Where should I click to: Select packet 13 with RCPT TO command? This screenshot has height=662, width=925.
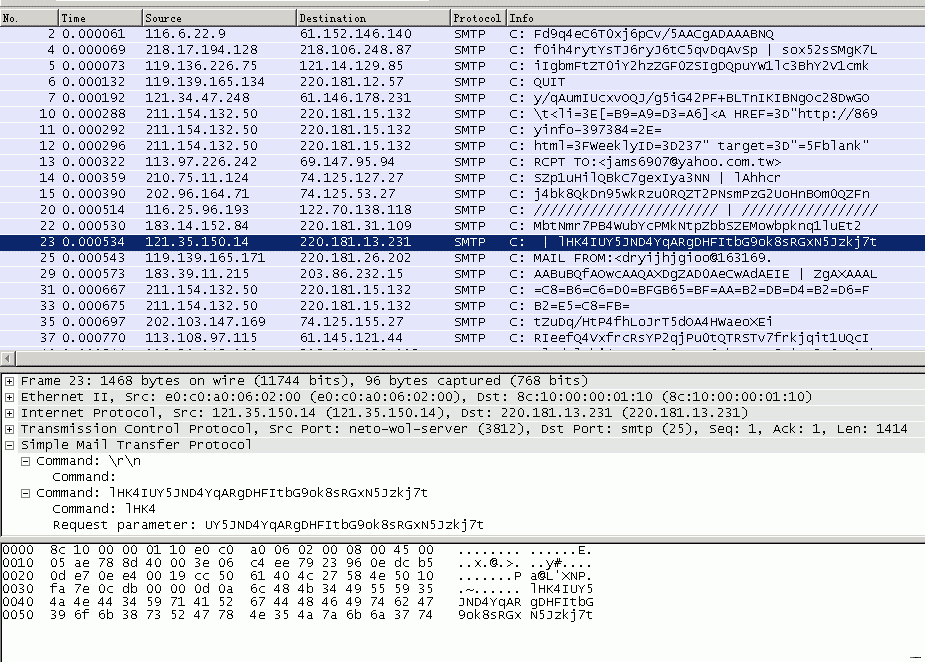point(400,161)
